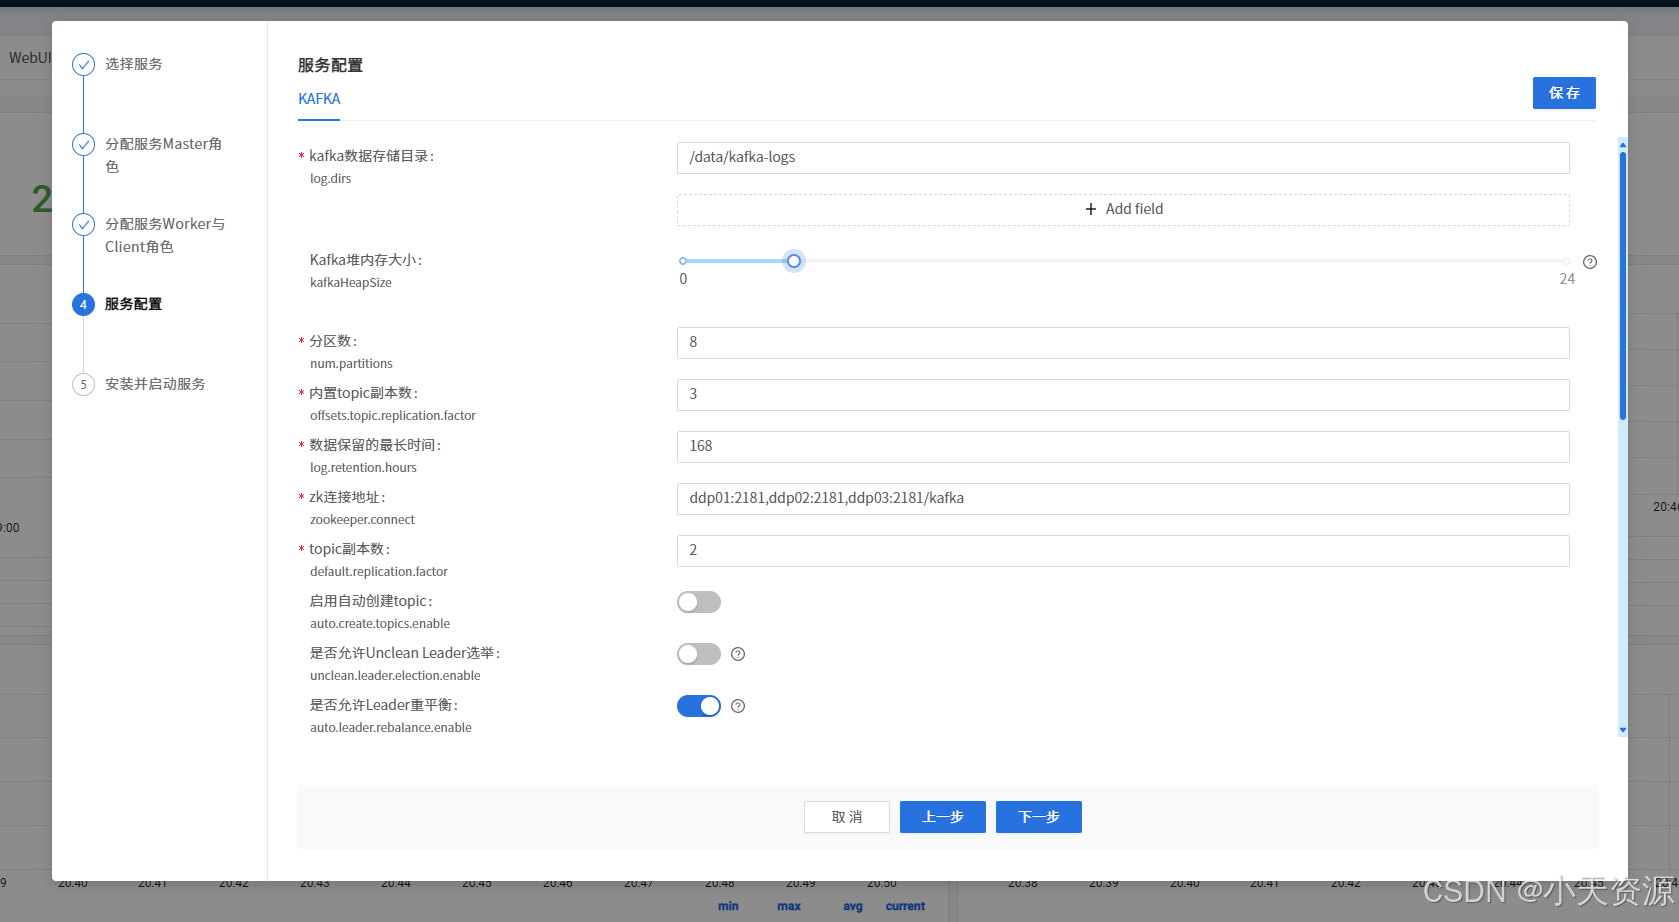1679x922 pixels.
Task: Disable auto.leader.rebalance.enable switch
Action: click(x=699, y=706)
